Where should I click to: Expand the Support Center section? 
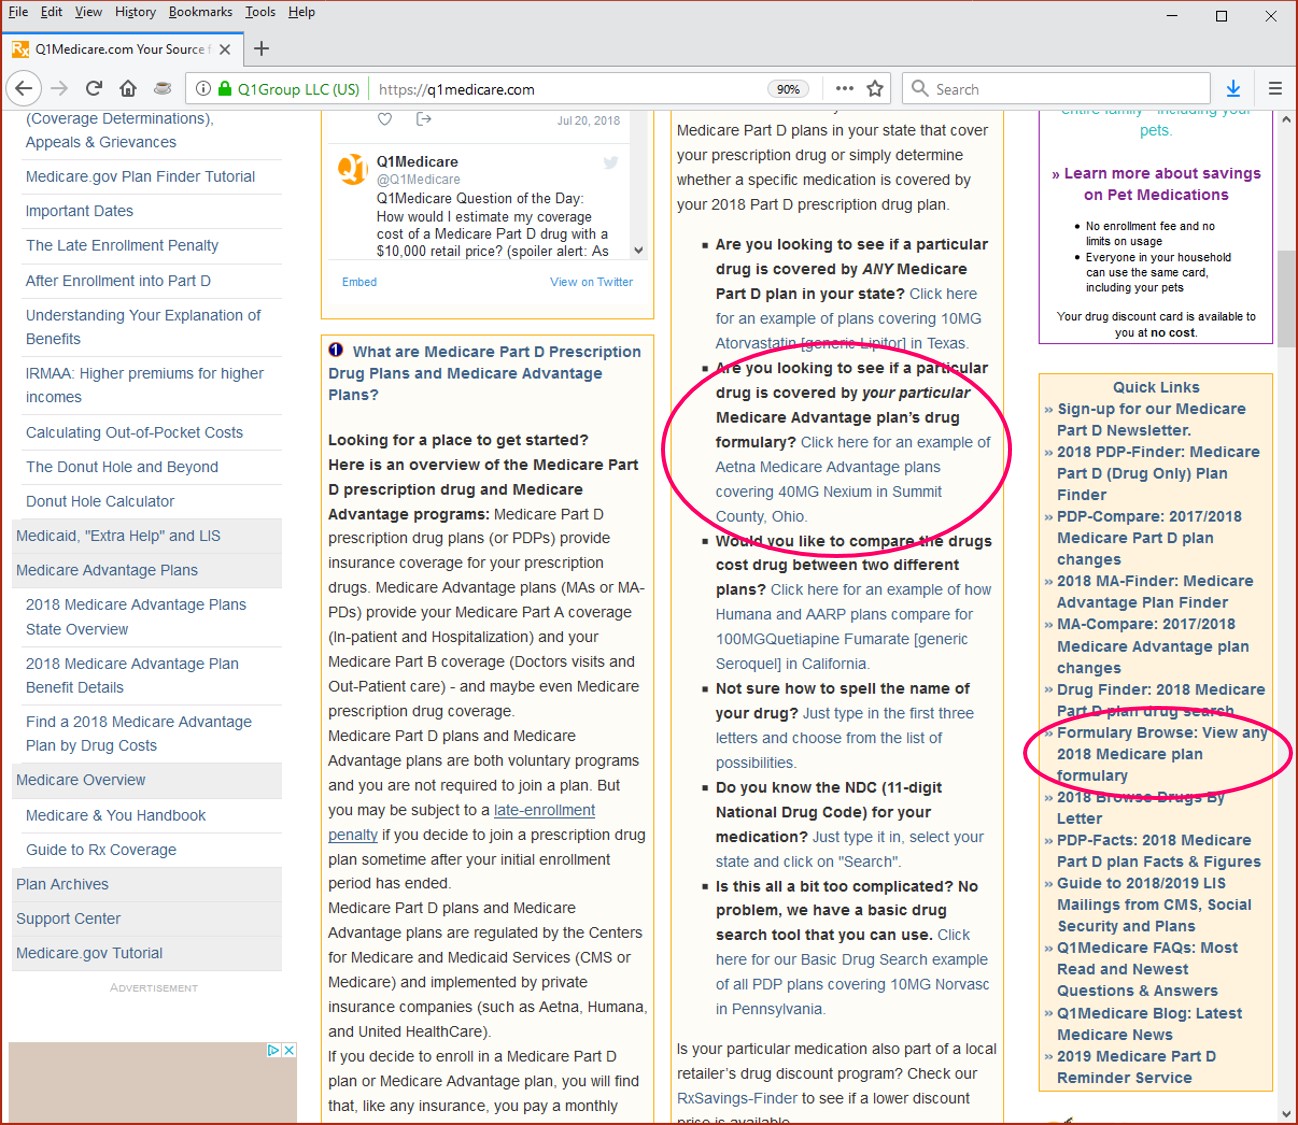[147, 918]
